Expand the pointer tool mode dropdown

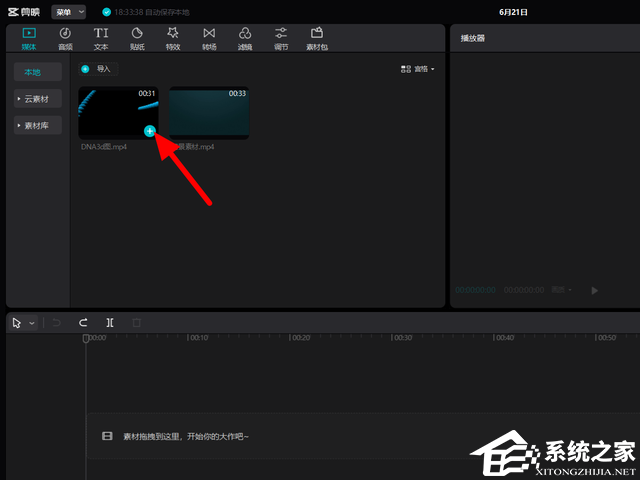pos(32,323)
